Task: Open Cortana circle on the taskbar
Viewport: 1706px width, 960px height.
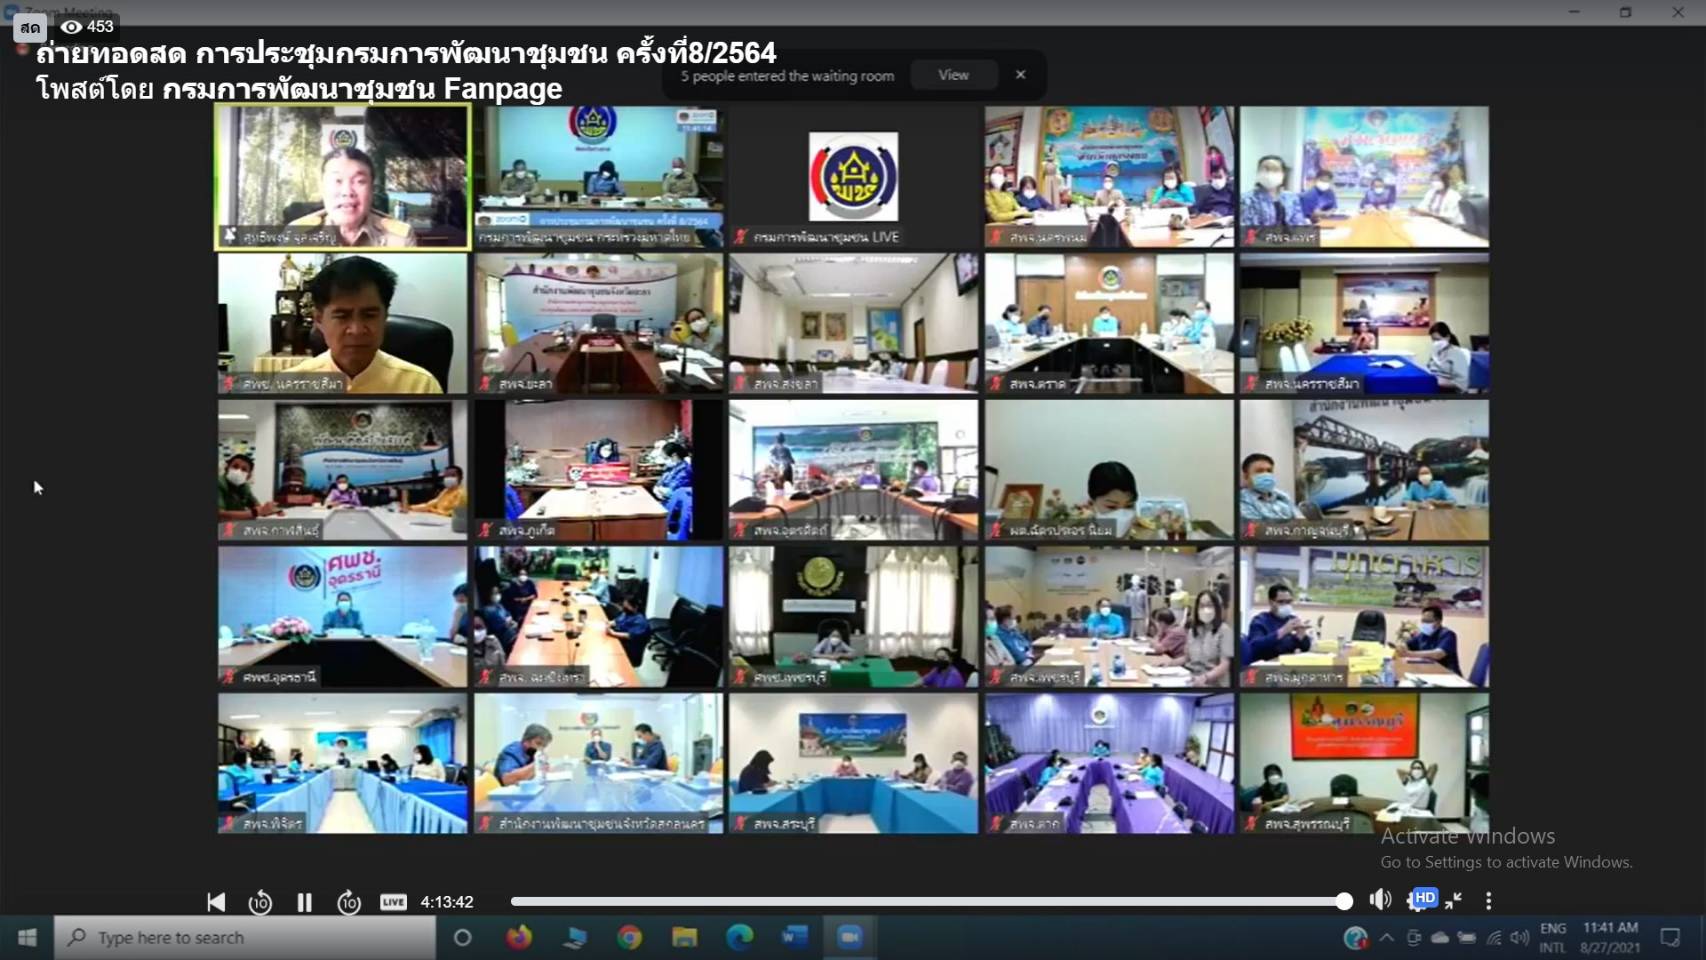Action: point(462,938)
